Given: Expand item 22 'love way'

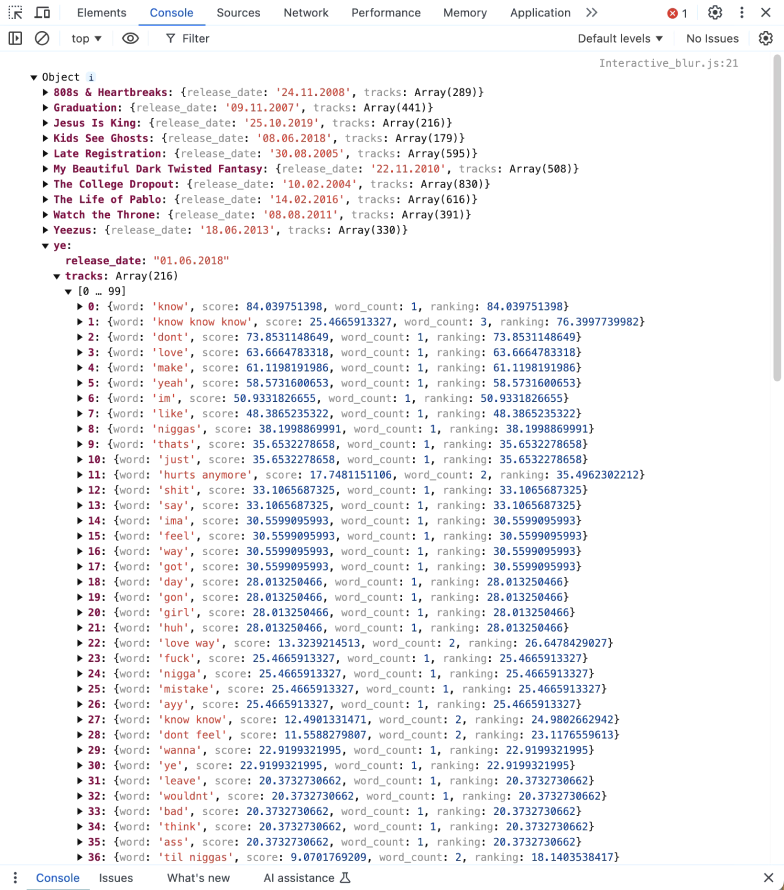Looking at the screenshot, I should [80, 643].
